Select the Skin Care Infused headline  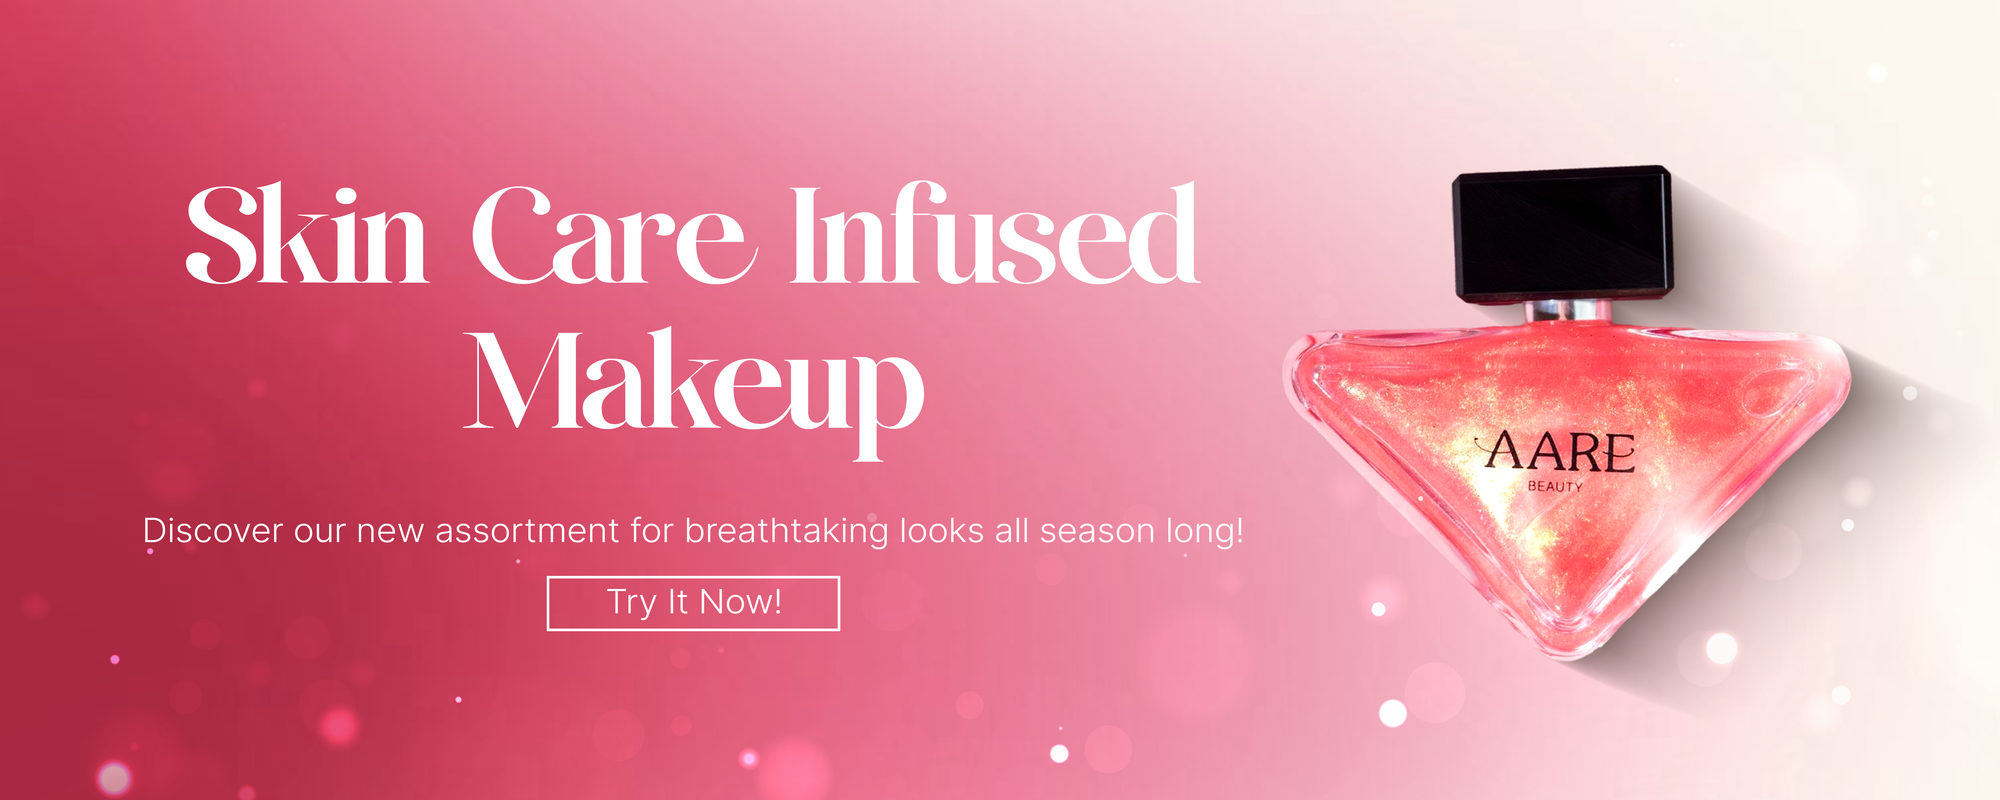click(x=692, y=235)
